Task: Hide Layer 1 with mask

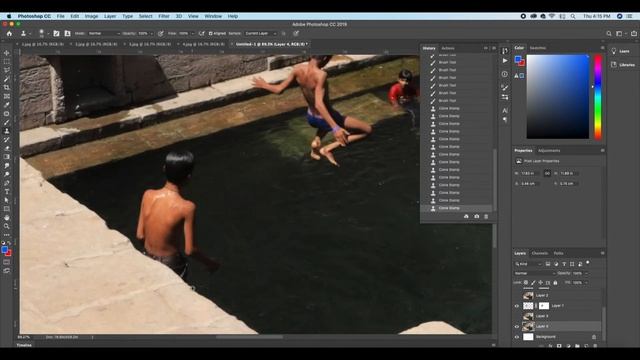Action: point(517,306)
